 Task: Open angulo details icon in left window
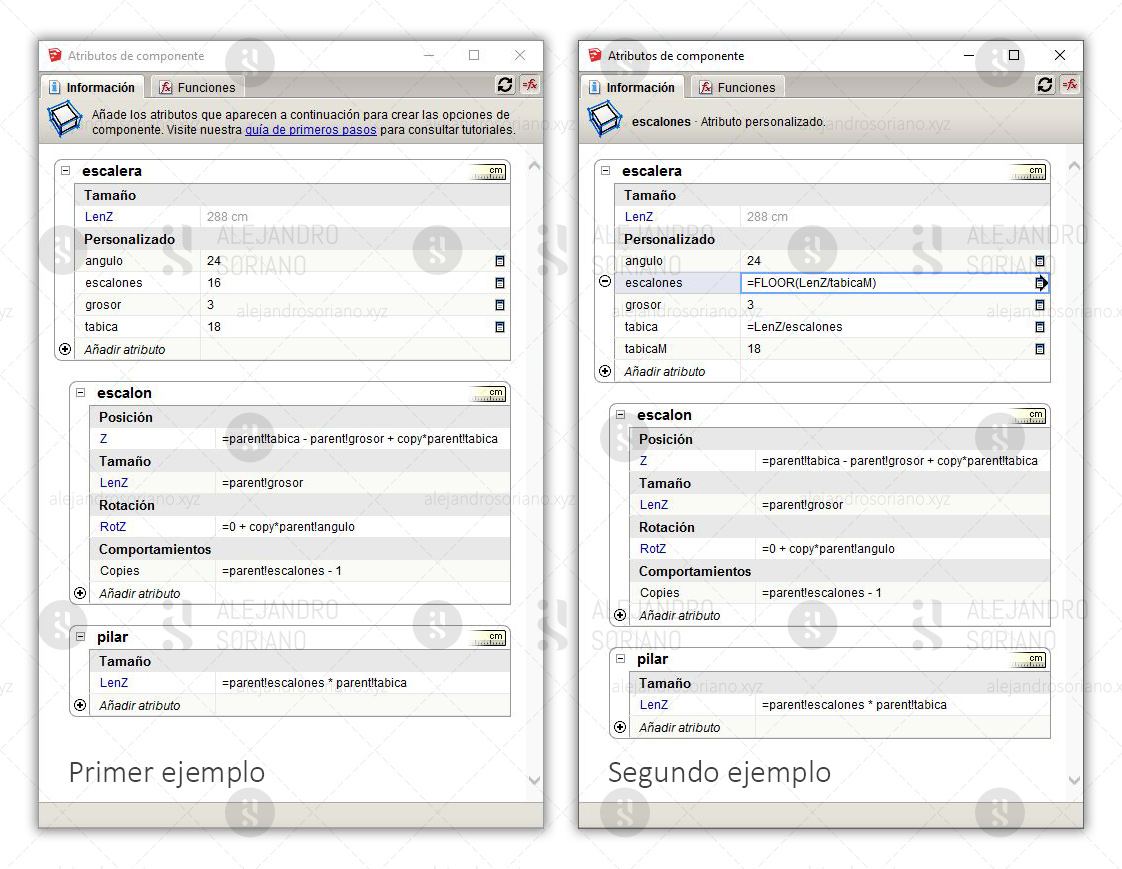point(500,261)
